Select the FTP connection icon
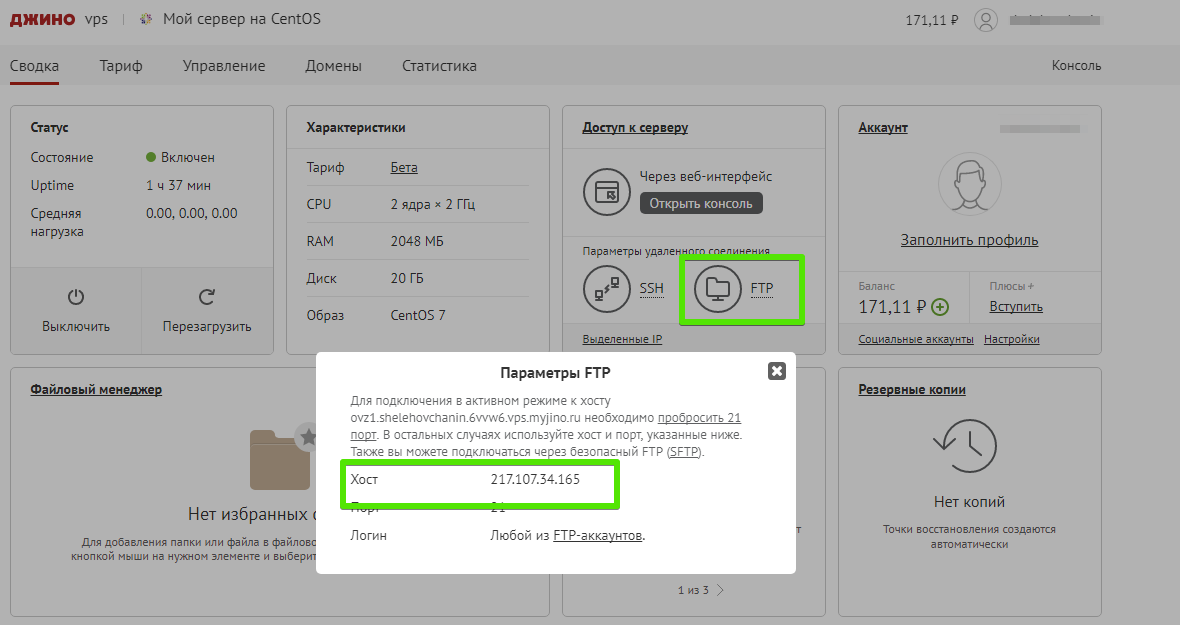The width and height of the screenshot is (1180, 625). tap(719, 288)
